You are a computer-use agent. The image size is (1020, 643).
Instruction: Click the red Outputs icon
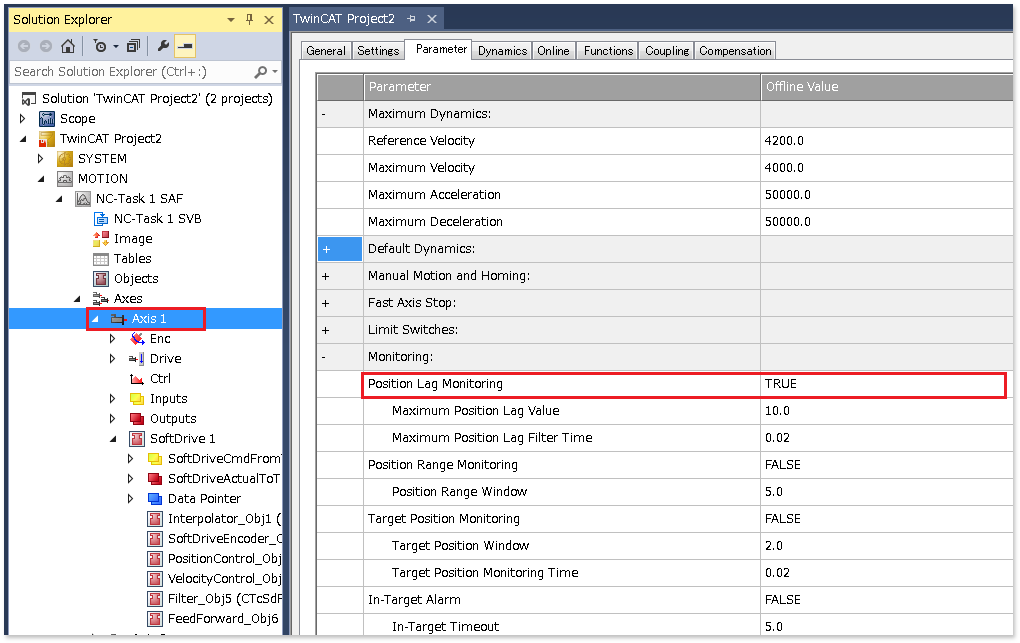(x=137, y=419)
